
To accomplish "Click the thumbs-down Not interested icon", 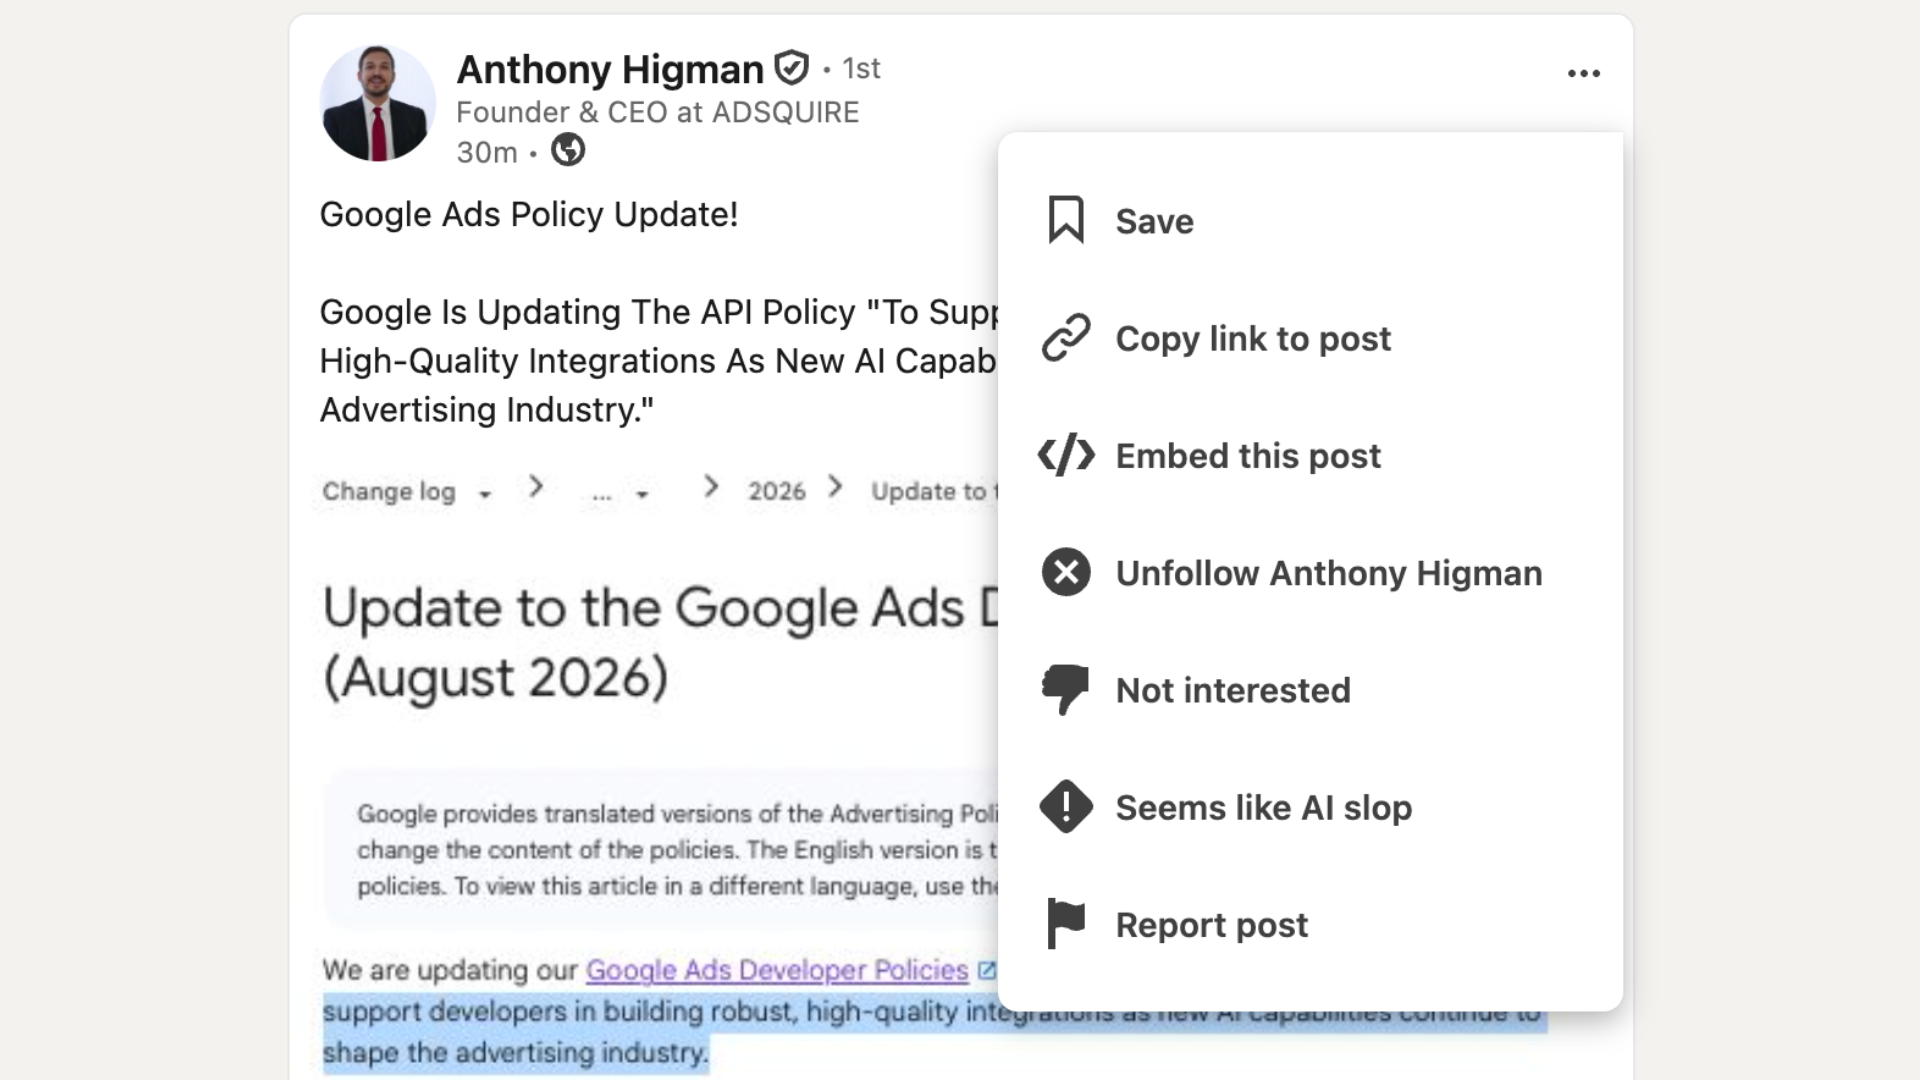I will (x=1066, y=690).
